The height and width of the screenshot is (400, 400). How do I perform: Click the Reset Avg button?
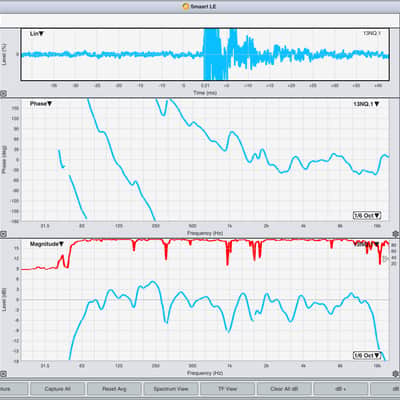coord(114,389)
